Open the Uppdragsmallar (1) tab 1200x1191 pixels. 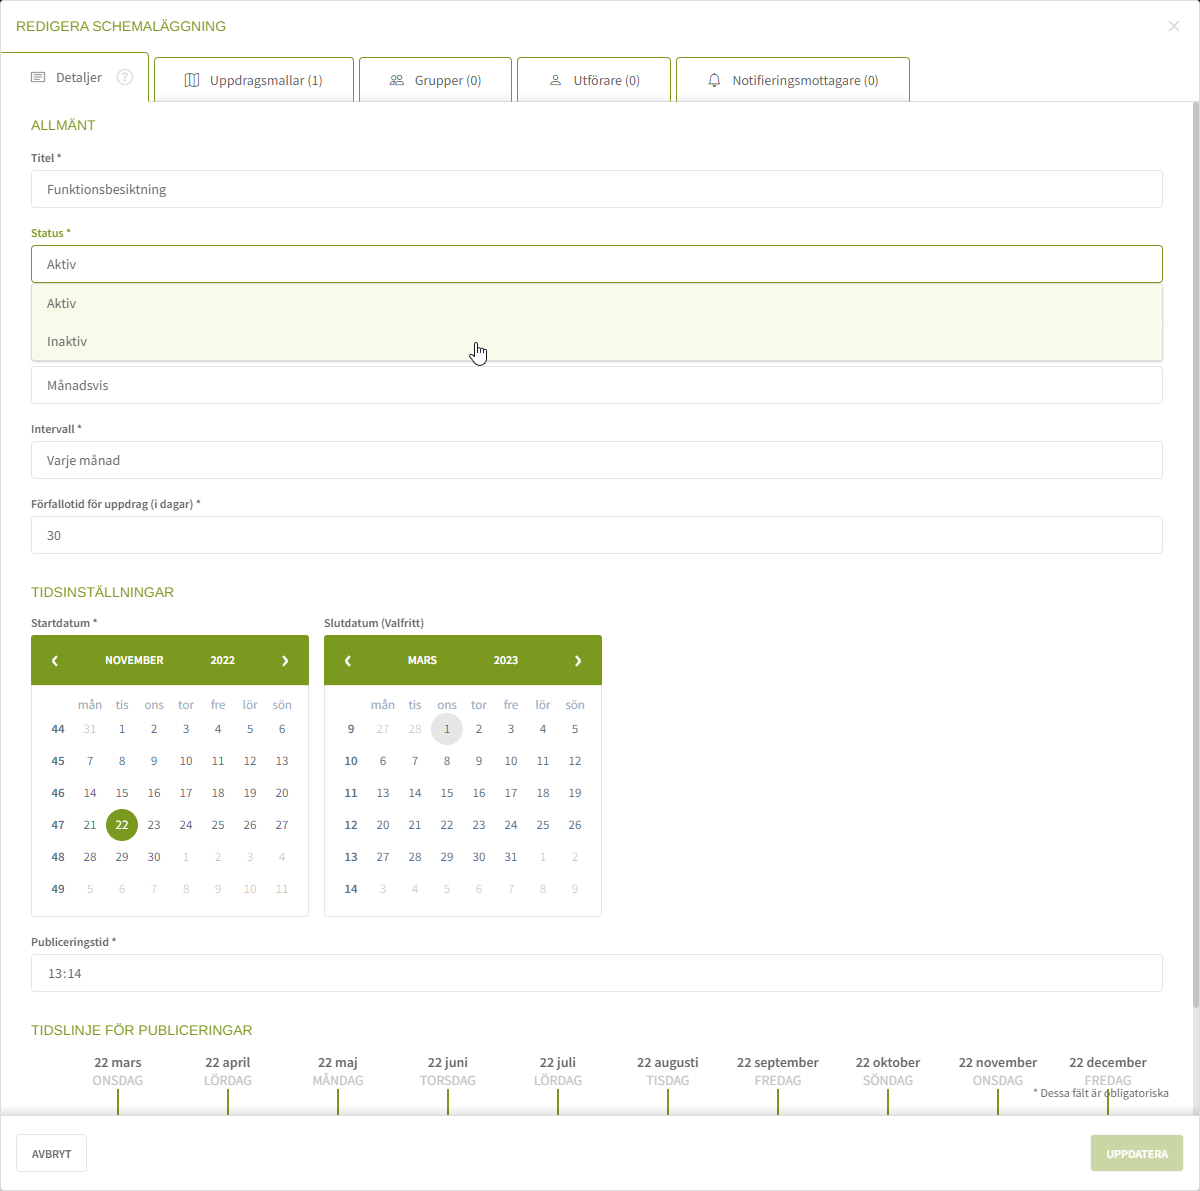pyautogui.click(x=254, y=80)
